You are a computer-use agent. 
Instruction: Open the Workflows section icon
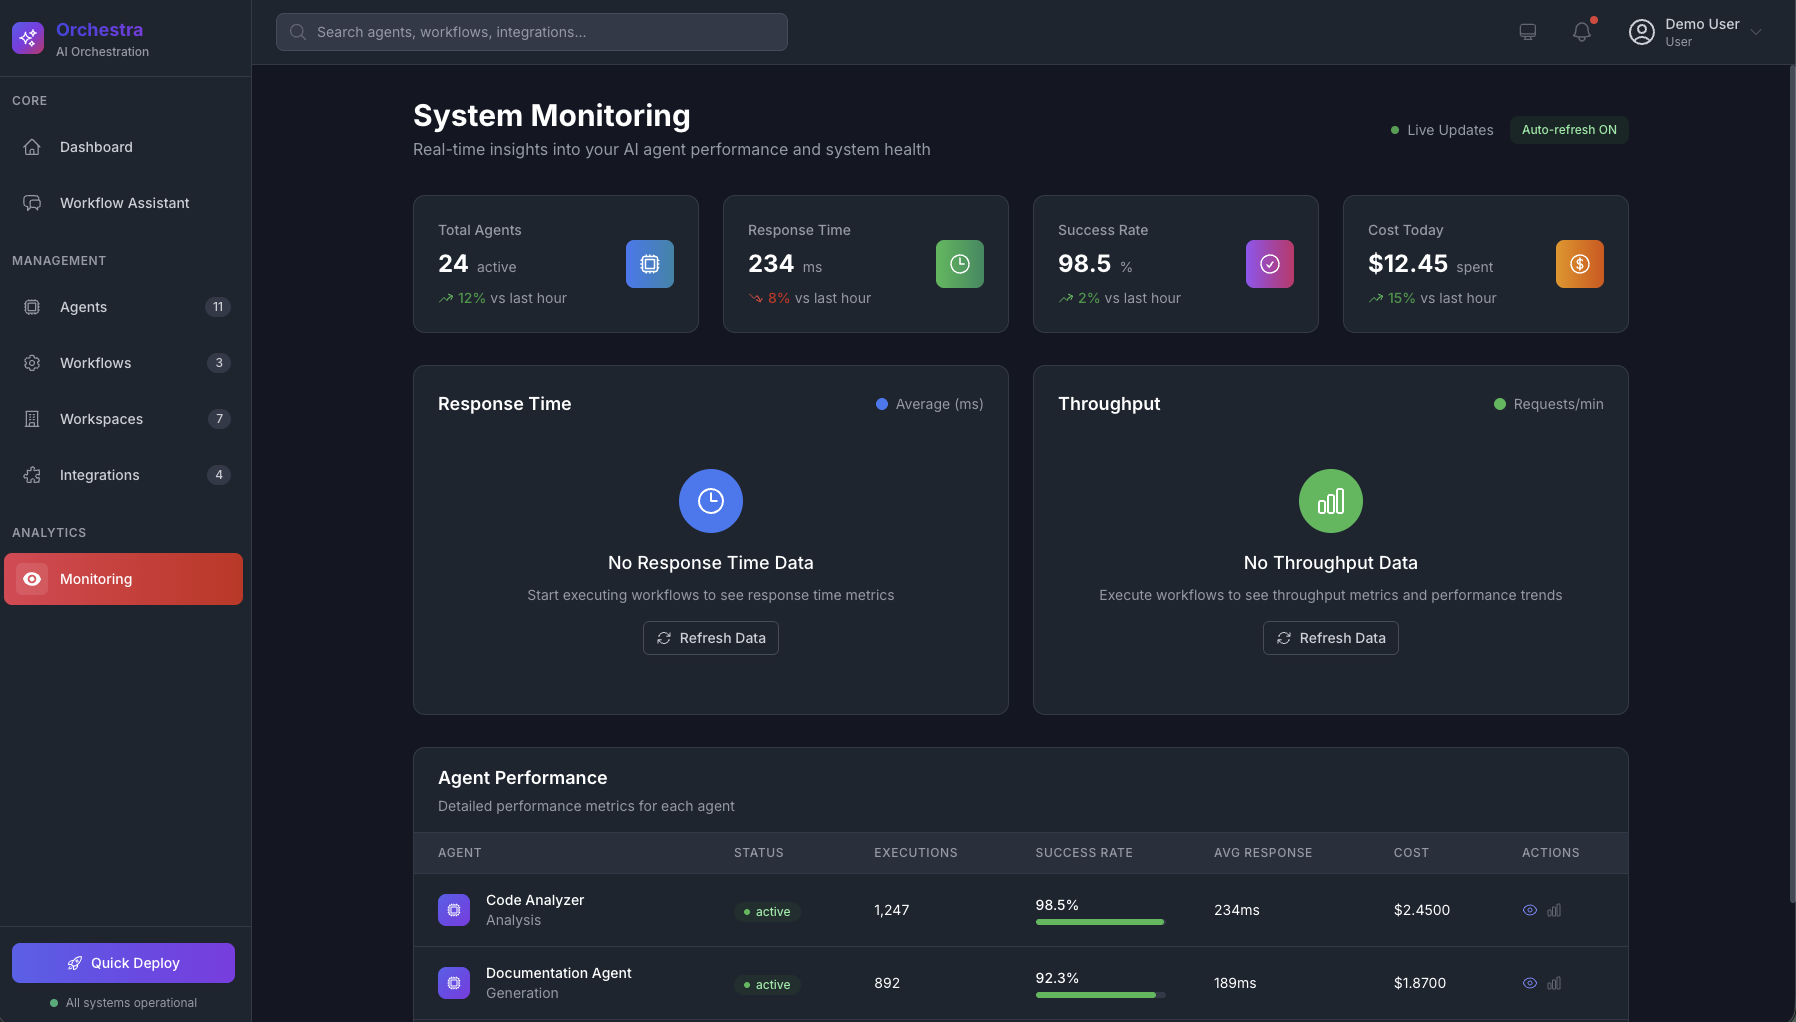pos(33,363)
